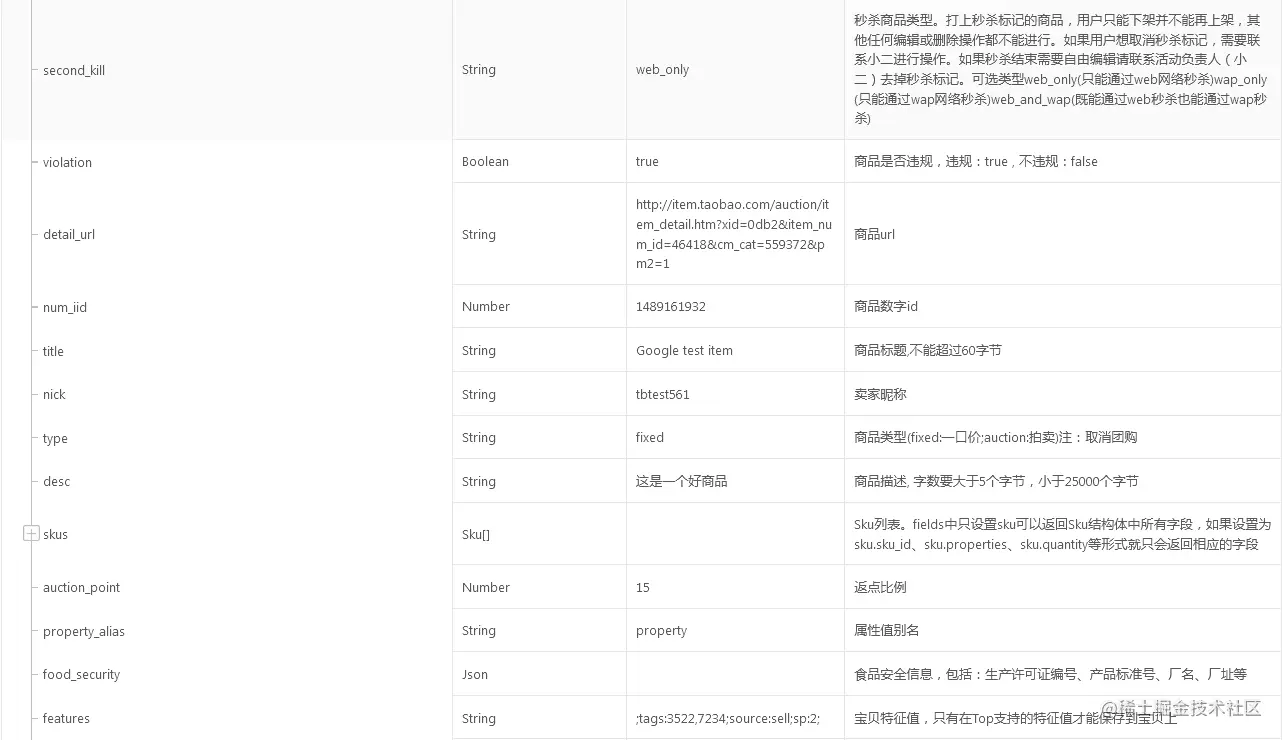Select the type field row
The height and width of the screenshot is (740, 1283).
point(55,437)
